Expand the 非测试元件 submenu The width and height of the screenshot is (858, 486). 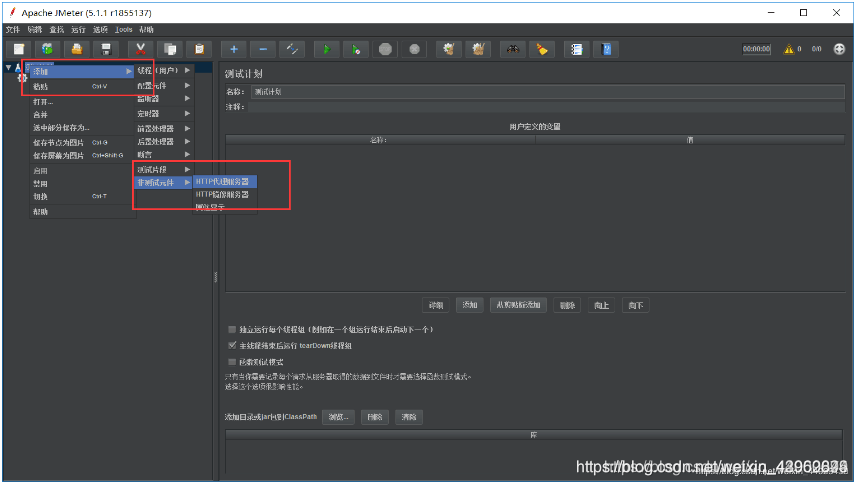(164, 183)
